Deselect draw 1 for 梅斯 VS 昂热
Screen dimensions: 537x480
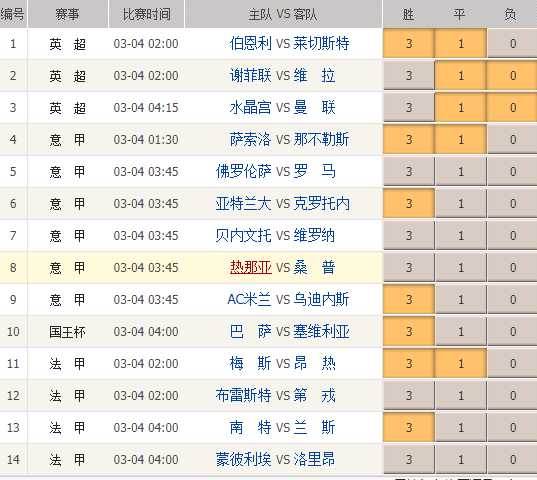461,363
